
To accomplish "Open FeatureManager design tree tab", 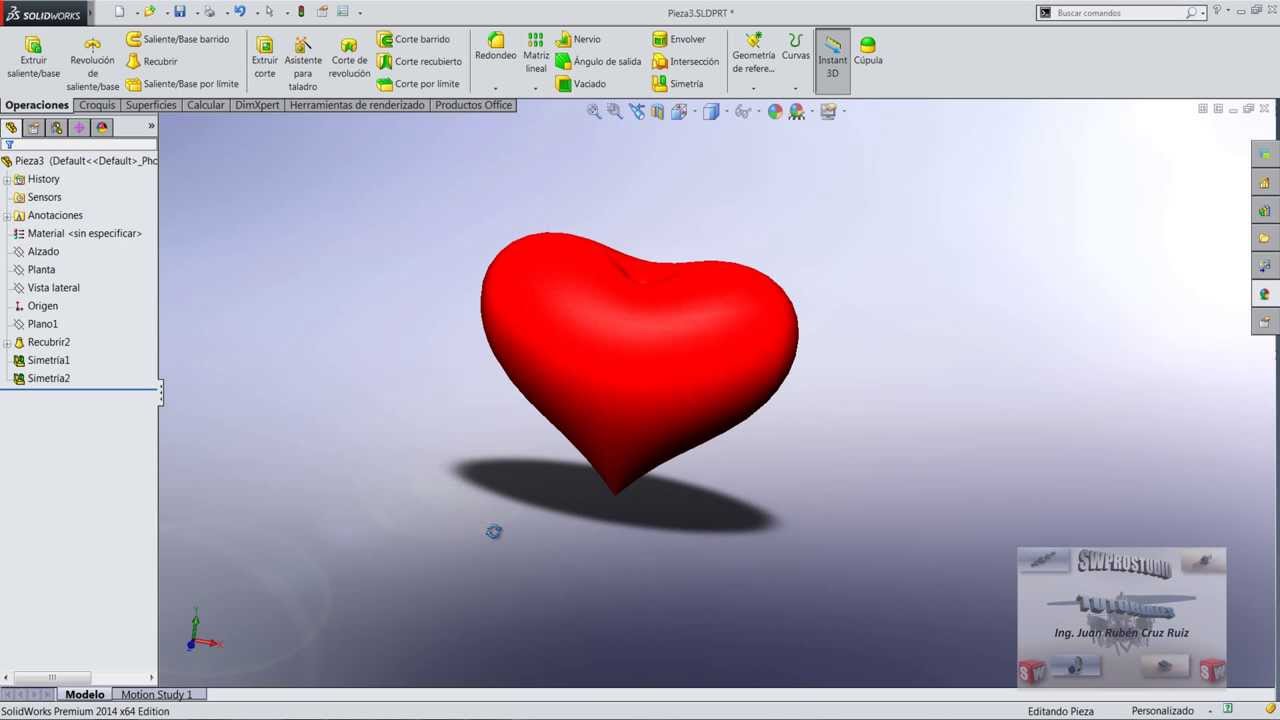I will click(x=11, y=127).
